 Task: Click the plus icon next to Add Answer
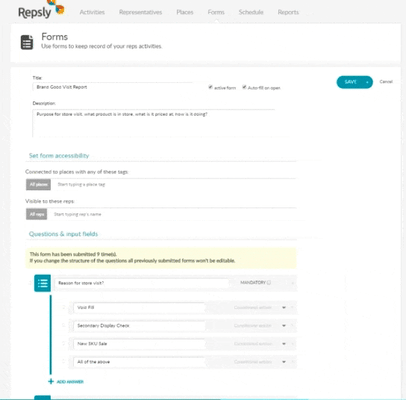click(51, 381)
